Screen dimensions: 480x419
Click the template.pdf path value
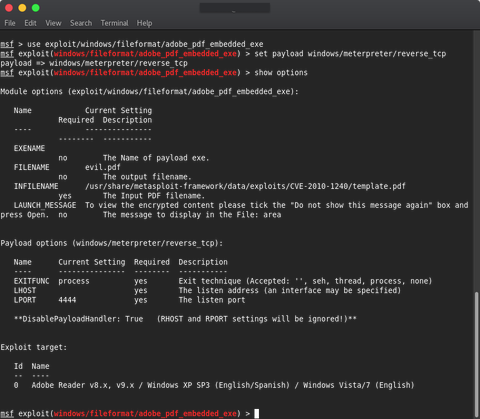tap(245, 186)
